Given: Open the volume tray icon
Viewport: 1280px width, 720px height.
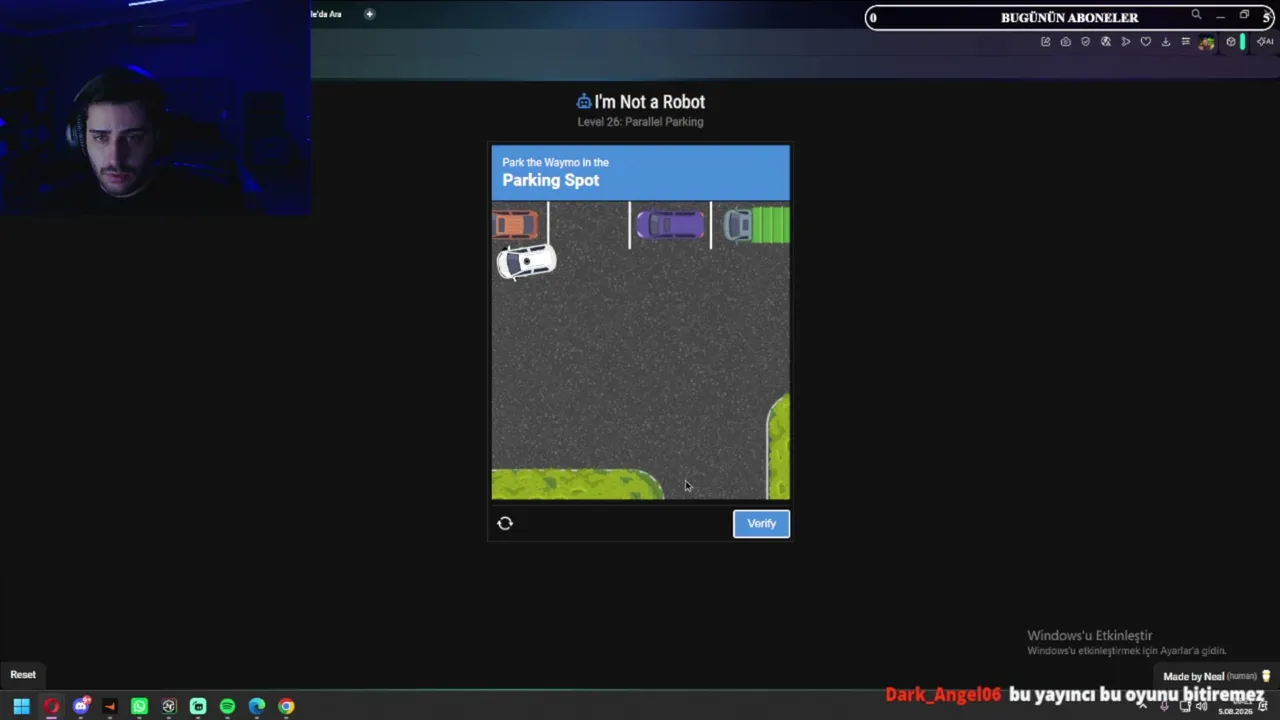Looking at the screenshot, I should click(x=1201, y=706).
